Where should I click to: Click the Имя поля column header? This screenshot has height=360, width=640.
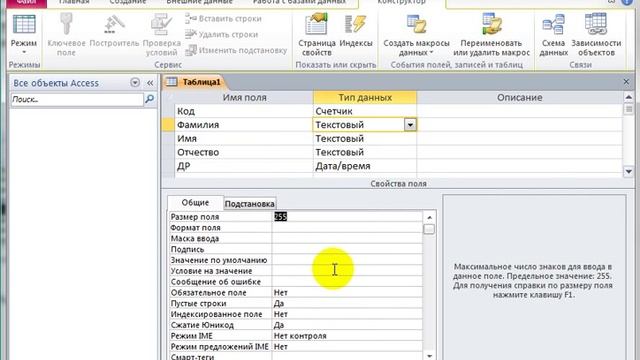tap(244, 98)
